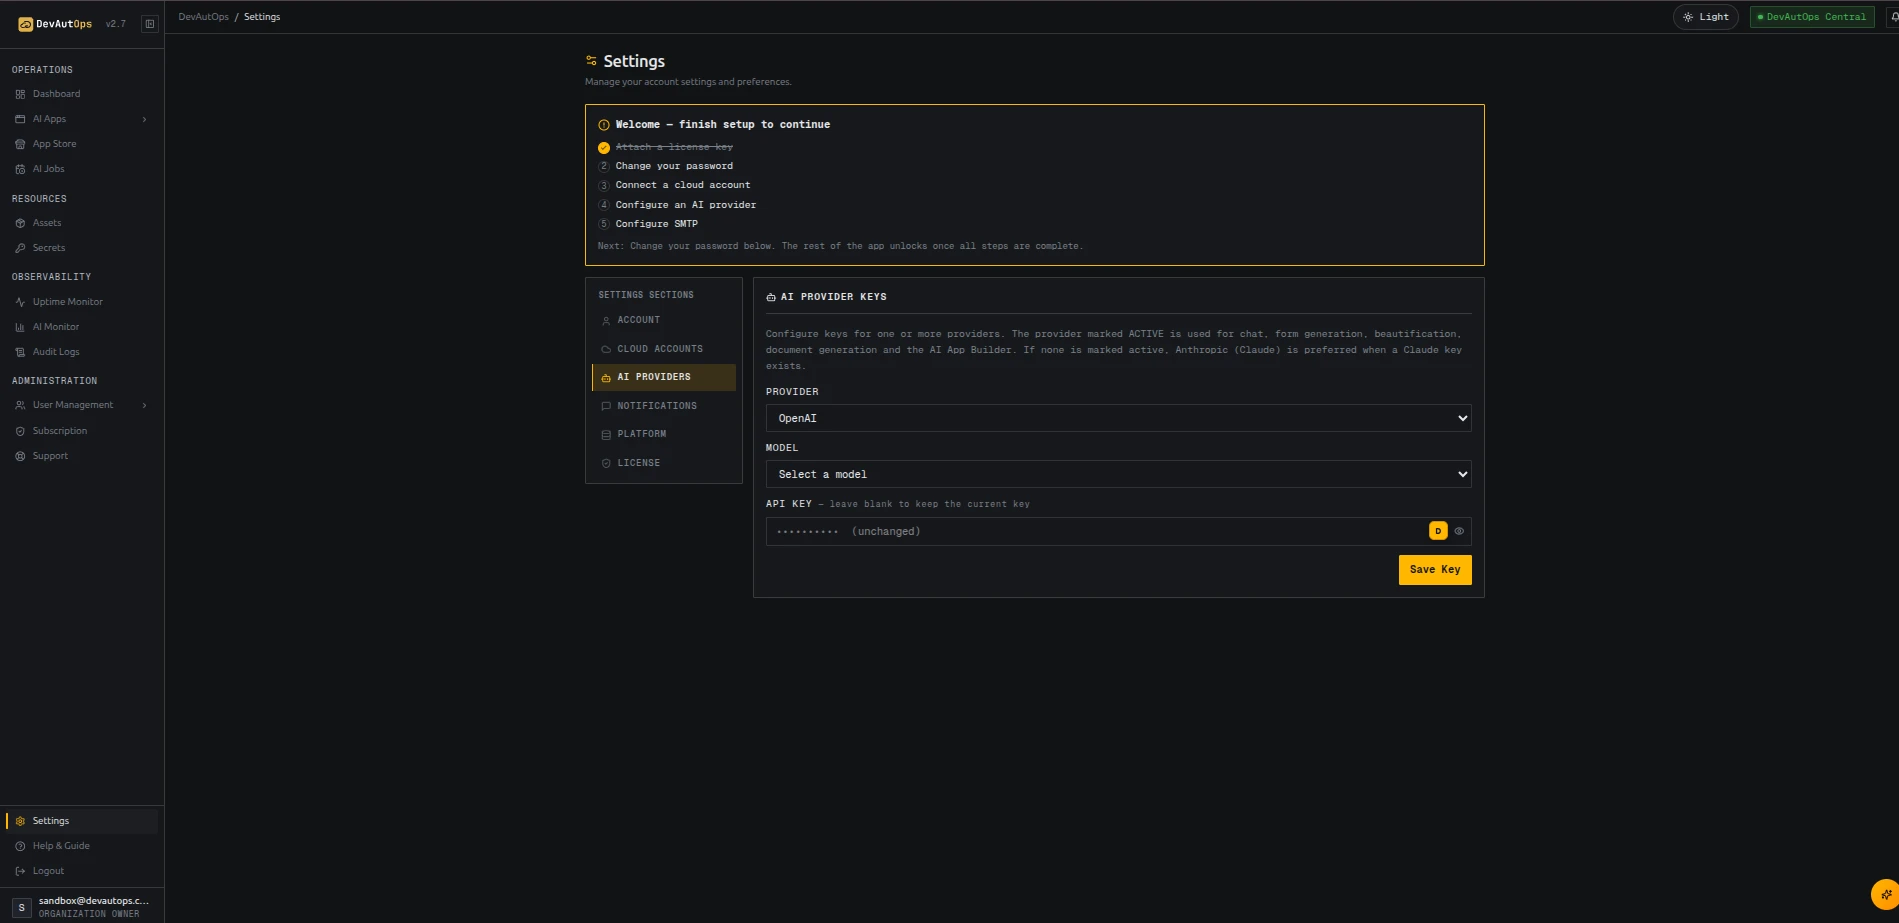The width and height of the screenshot is (1899, 923).
Task: Click the Configure an AI provider step
Action: (686, 205)
